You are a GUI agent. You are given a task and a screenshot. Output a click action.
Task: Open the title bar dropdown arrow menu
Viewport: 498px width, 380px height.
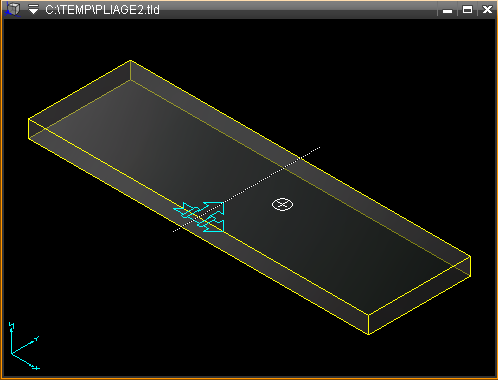[x=33, y=9]
